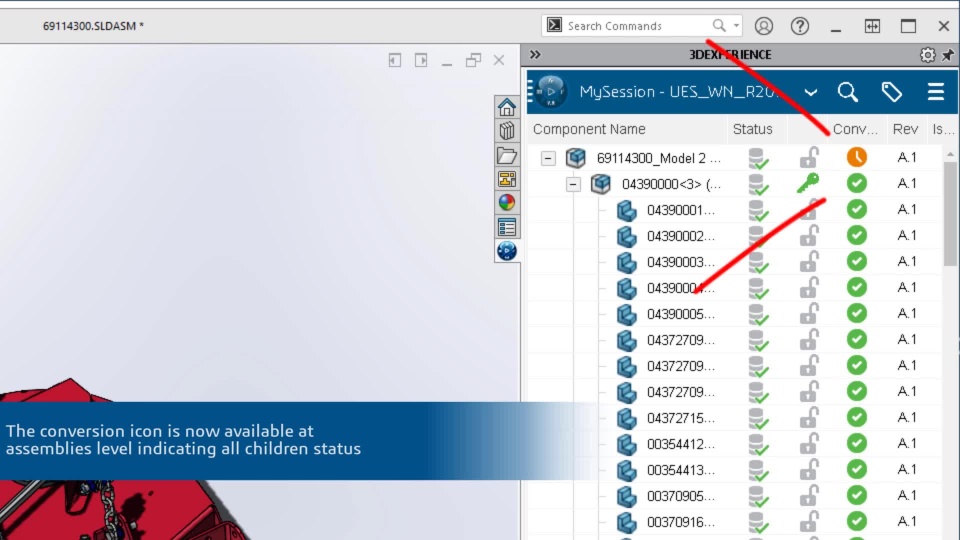Click the saved status icon for 69114300_Model 2
Screen dimensions: 960x540
pos(759,159)
